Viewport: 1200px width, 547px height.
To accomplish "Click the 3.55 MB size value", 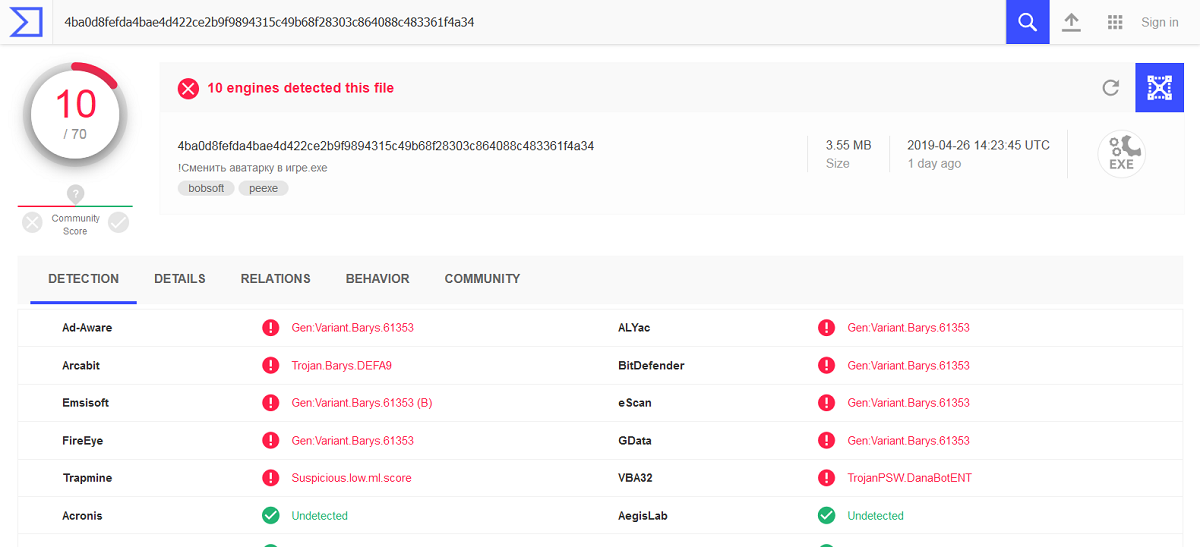I will pyautogui.click(x=849, y=145).
